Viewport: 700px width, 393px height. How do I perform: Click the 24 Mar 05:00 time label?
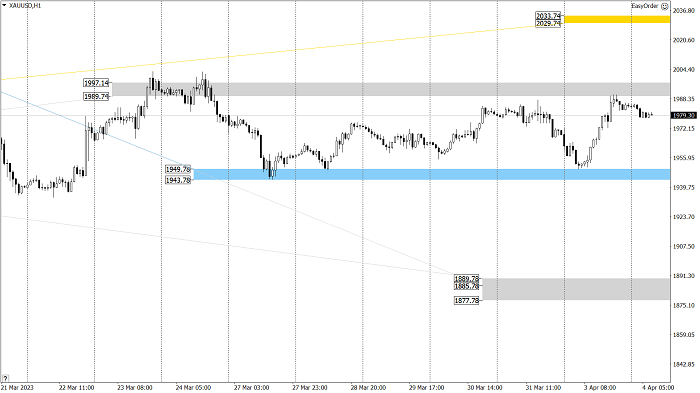193,387
